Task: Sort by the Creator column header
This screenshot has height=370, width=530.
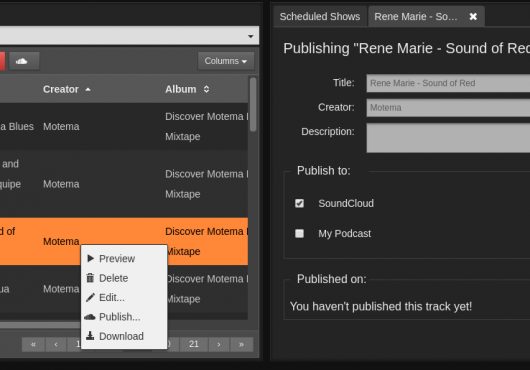Action: point(67,89)
